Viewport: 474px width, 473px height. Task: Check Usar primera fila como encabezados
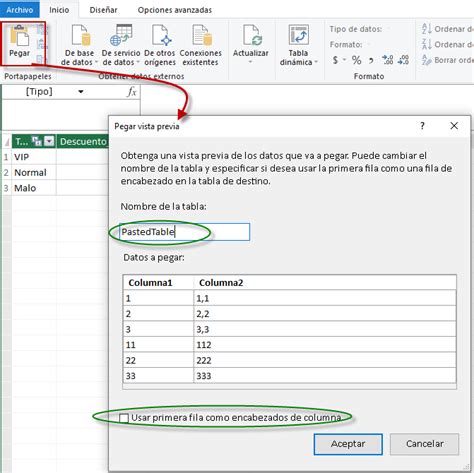pyautogui.click(x=124, y=418)
